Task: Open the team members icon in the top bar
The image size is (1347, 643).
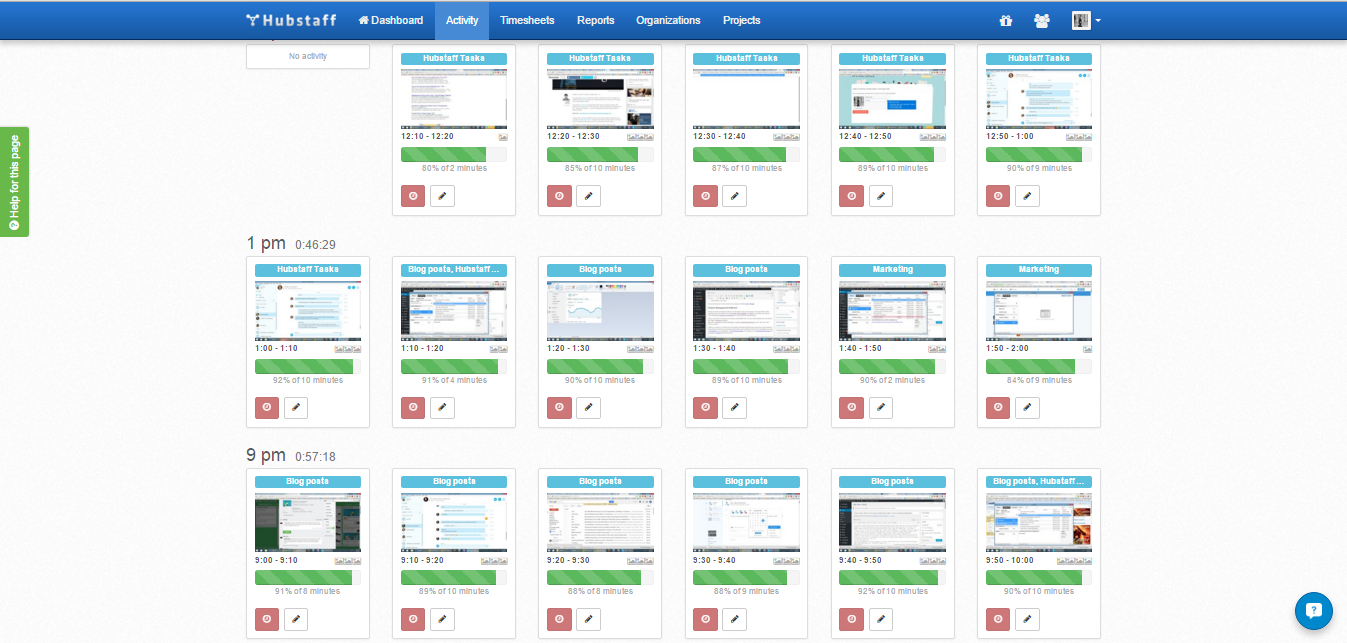Action: (x=1042, y=20)
